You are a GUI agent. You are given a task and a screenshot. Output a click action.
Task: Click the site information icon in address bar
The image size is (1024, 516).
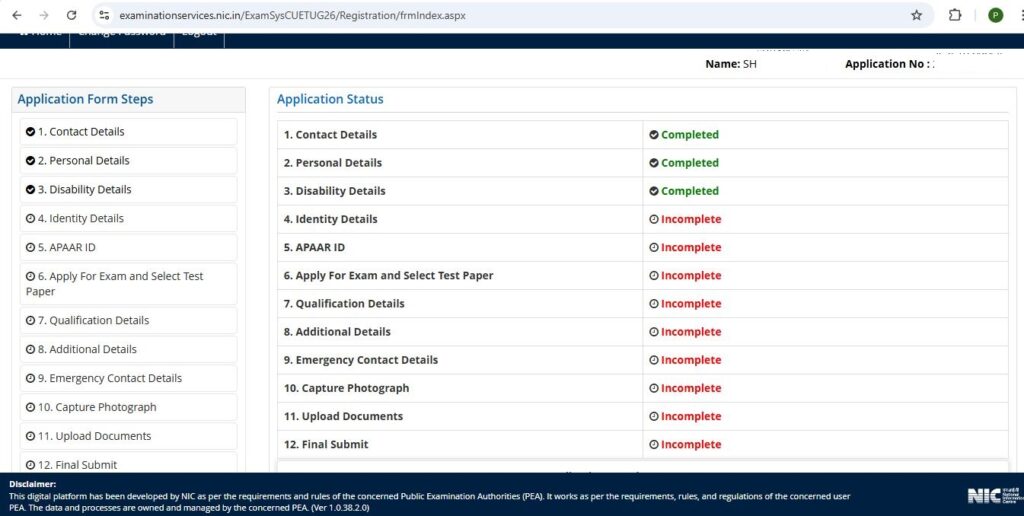pos(104,15)
